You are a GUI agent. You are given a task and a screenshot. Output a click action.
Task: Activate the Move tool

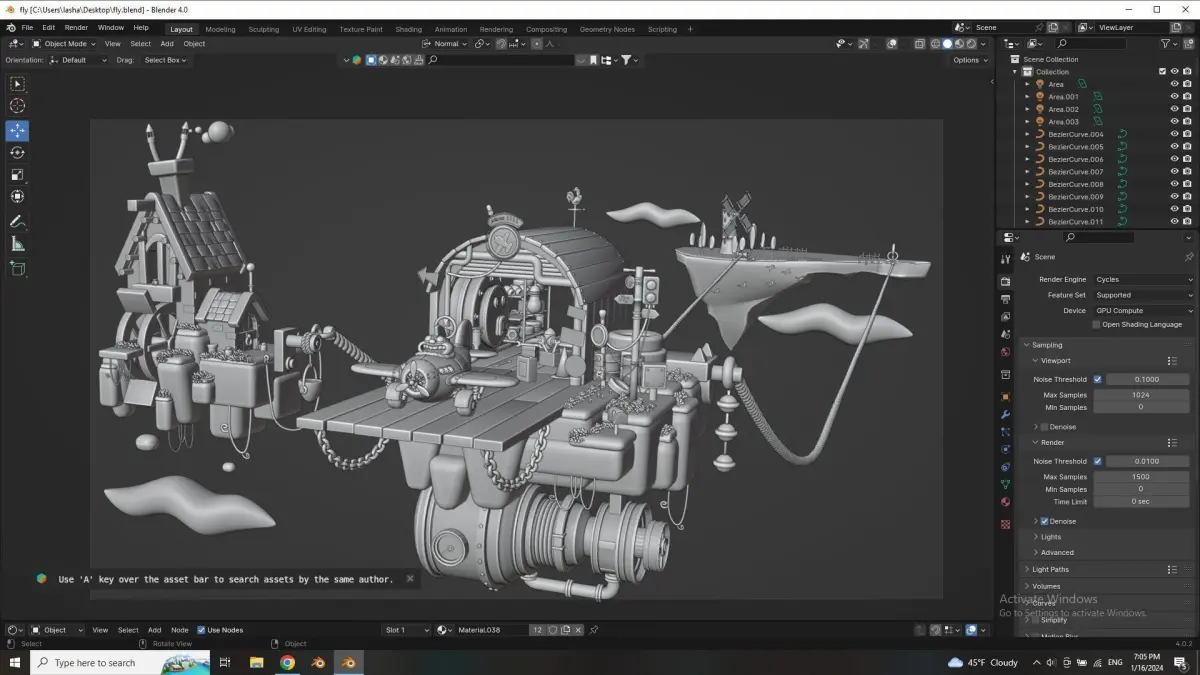click(17, 131)
